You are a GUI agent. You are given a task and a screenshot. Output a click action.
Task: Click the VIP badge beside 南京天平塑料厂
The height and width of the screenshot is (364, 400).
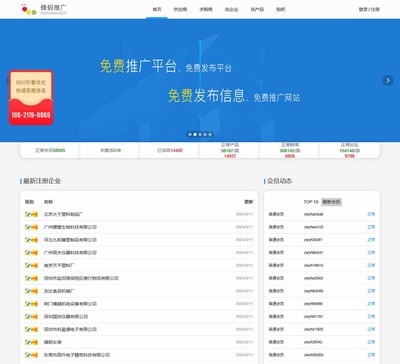[x=31, y=265]
